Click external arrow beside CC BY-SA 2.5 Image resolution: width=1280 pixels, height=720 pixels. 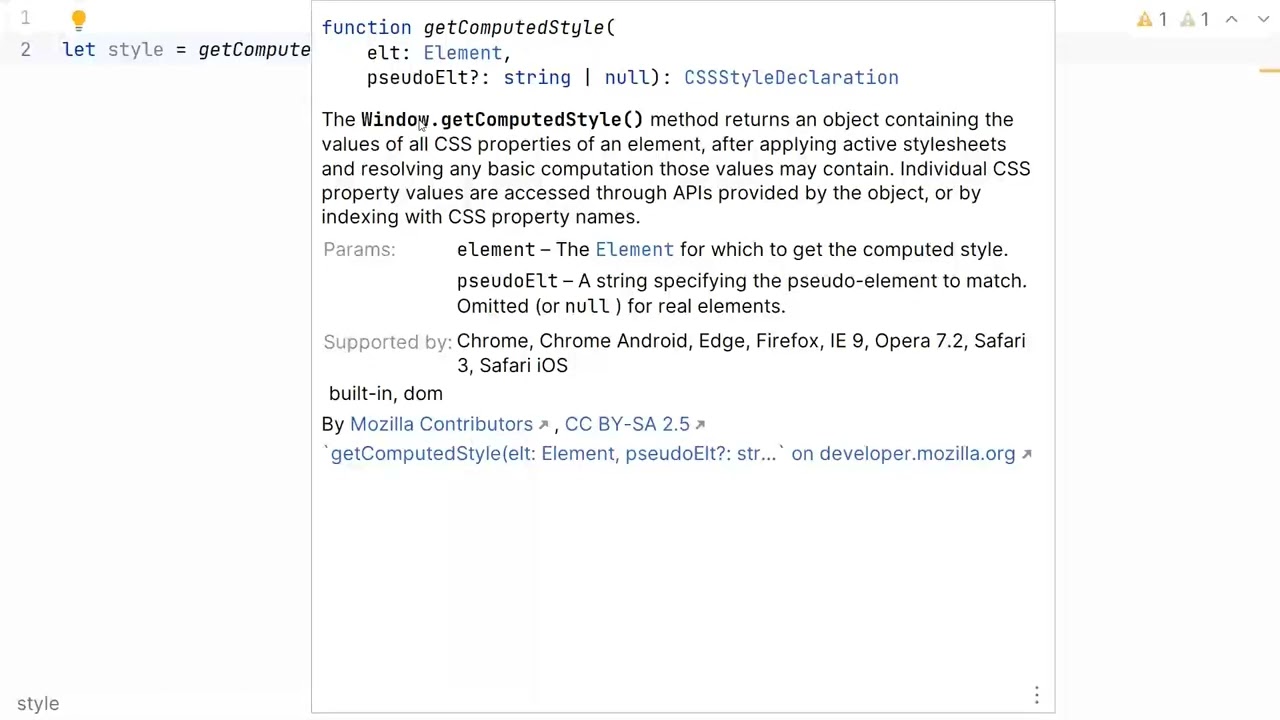(x=700, y=425)
